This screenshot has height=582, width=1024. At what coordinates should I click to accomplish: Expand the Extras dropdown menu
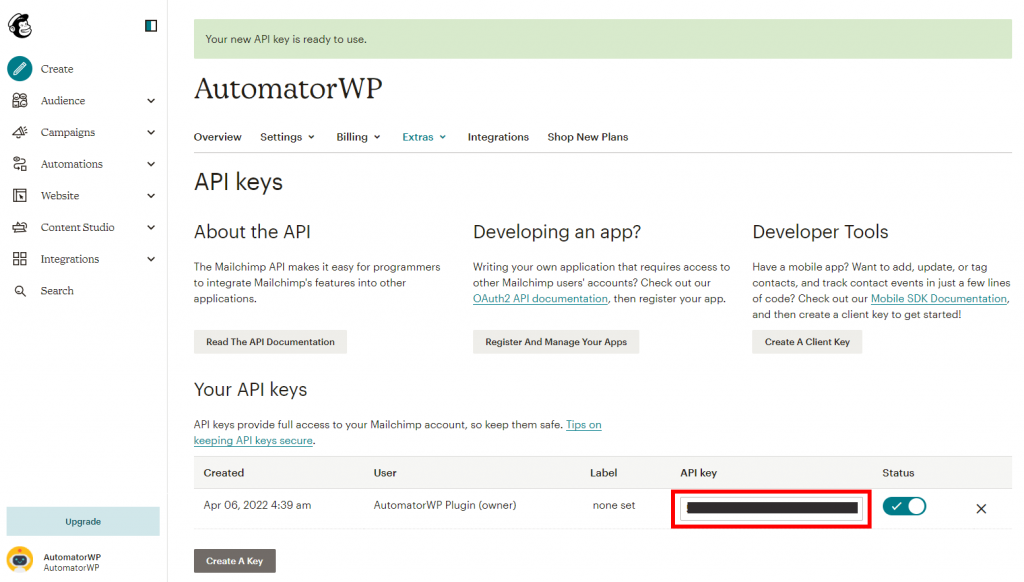click(x=424, y=137)
